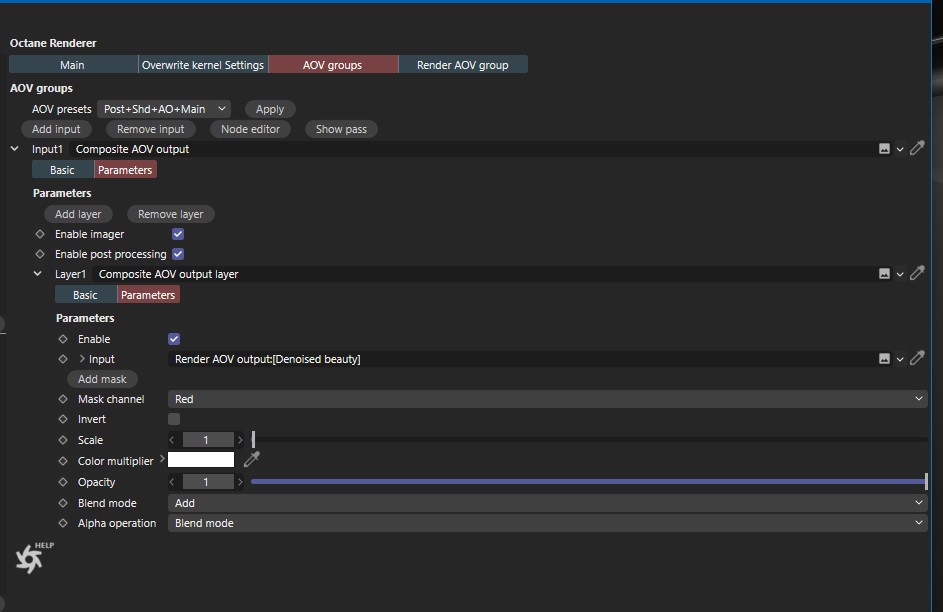Select Parameters tab under Layer1
943x612 pixels.
point(148,295)
